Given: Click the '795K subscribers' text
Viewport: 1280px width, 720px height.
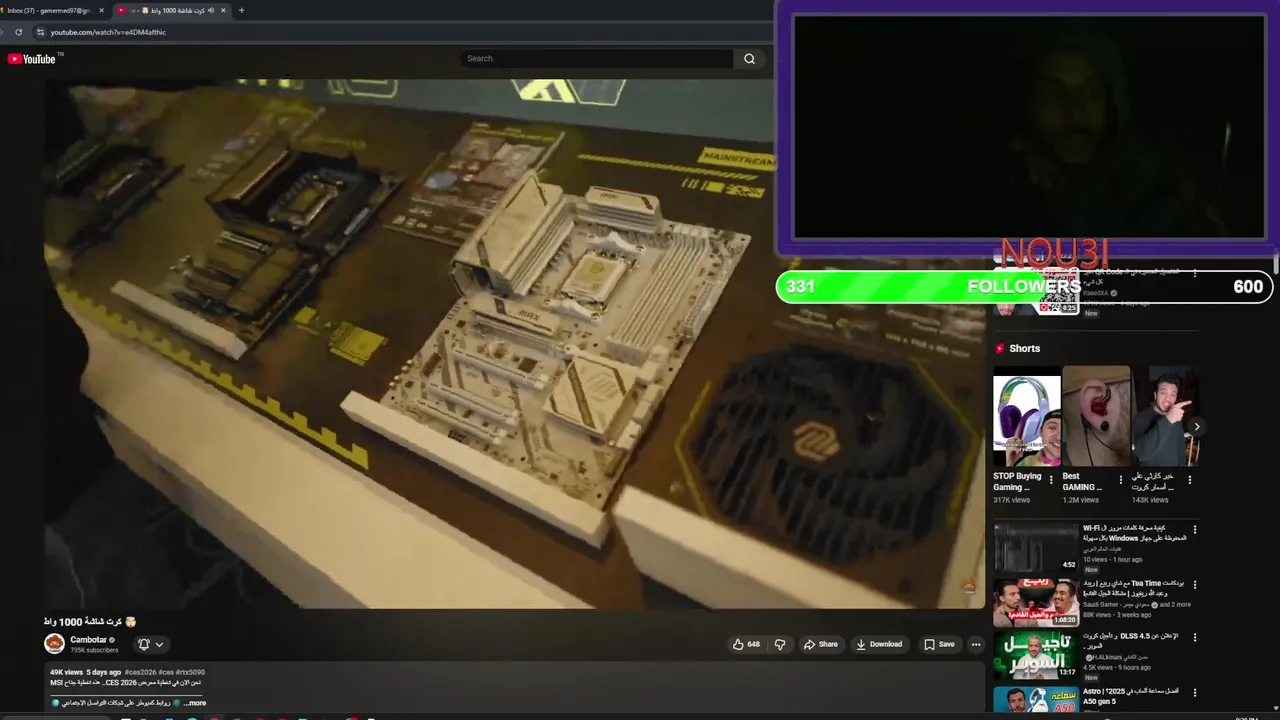Looking at the screenshot, I should pyautogui.click(x=94, y=651).
